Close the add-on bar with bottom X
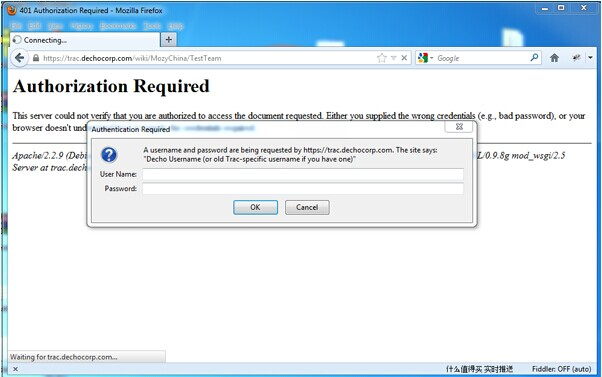Image resolution: width=602 pixels, height=377 pixels. tap(15, 369)
